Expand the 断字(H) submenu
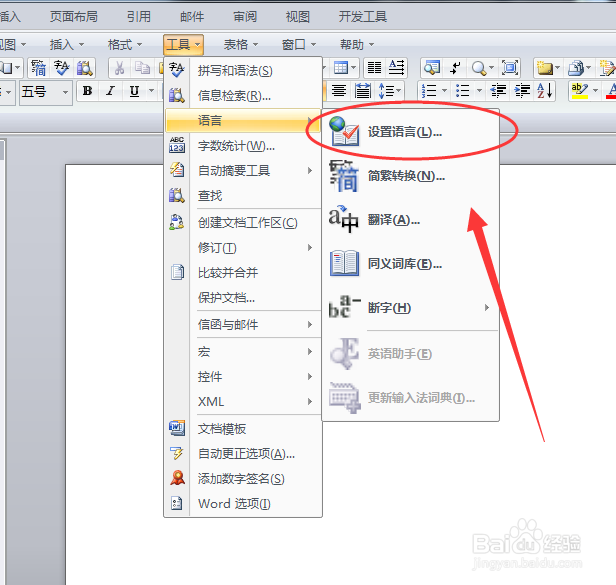Screen dimensions: 616x585 pos(411,307)
